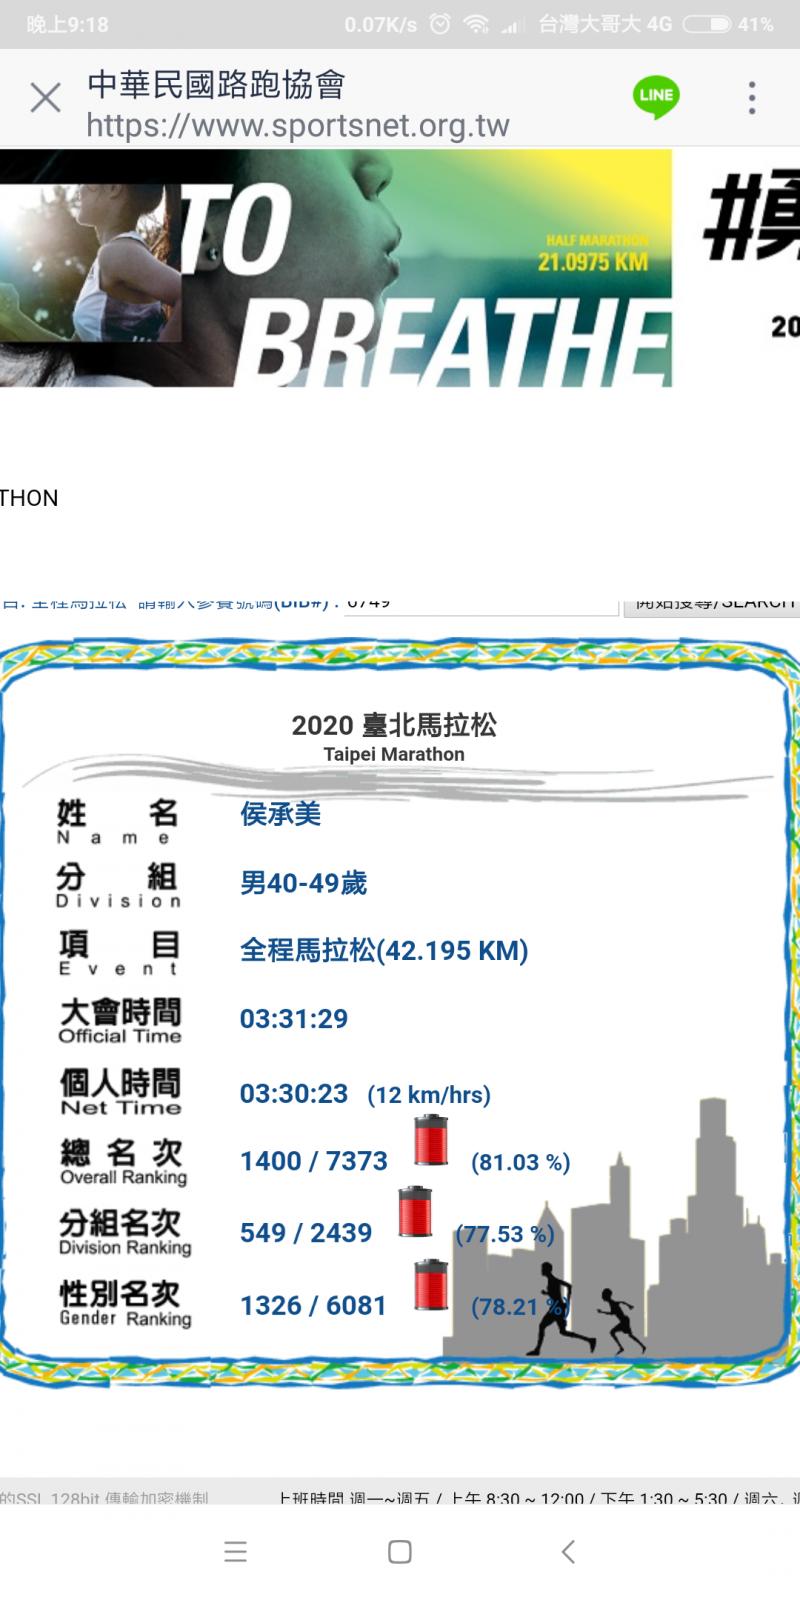Select the (81.03 %) percentage
The height and width of the screenshot is (1600, 800).
pyautogui.click(x=521, y=1162)
